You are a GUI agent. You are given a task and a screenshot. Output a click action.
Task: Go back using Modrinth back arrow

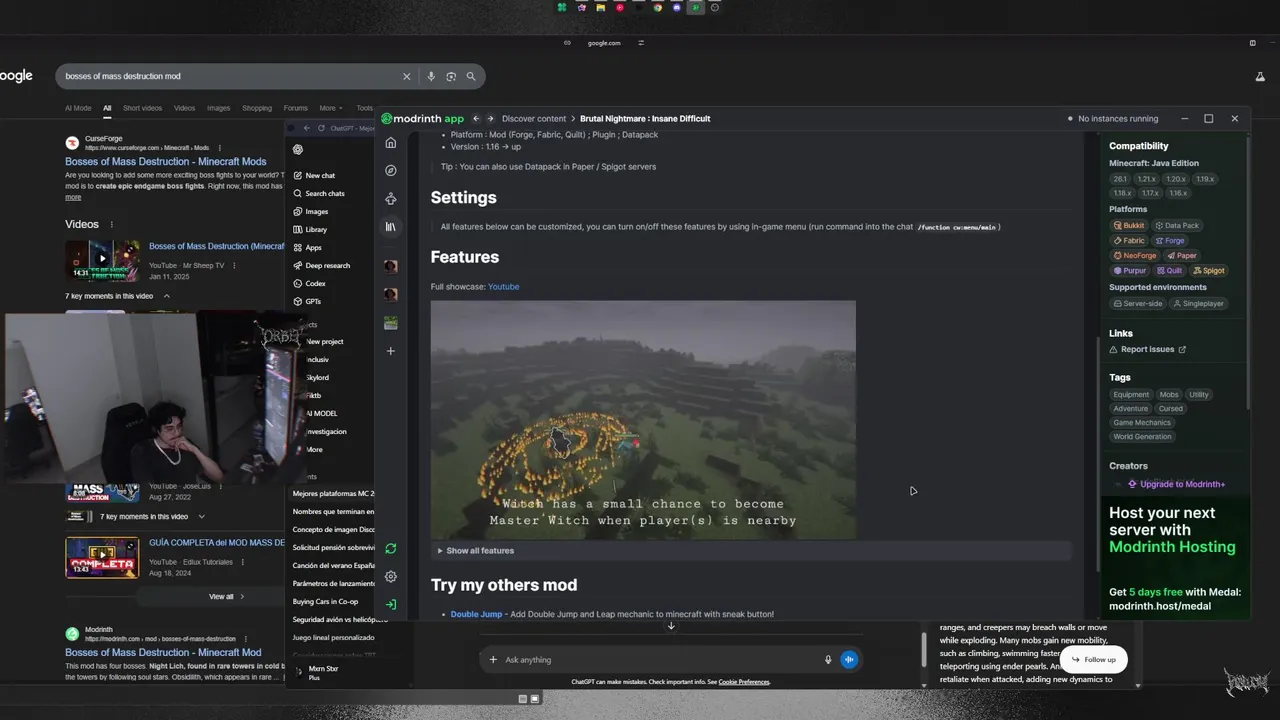coord(476,119)
